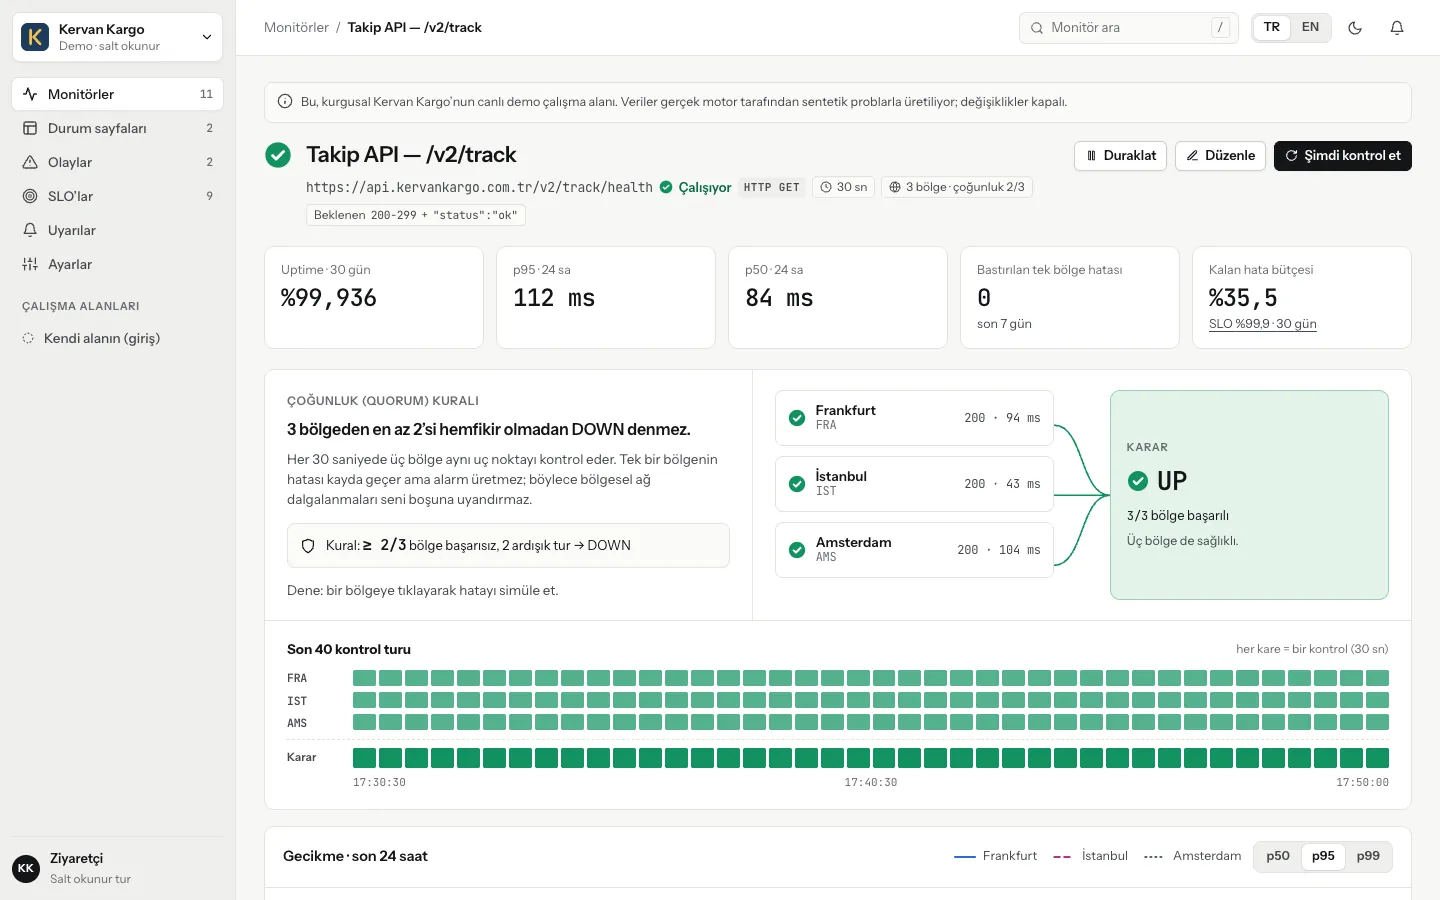The width and height of the screenshot is (1440, 900).
Task: Click the dashed circle icon beside Kendi alanın
Action: [x=28, y=338]
